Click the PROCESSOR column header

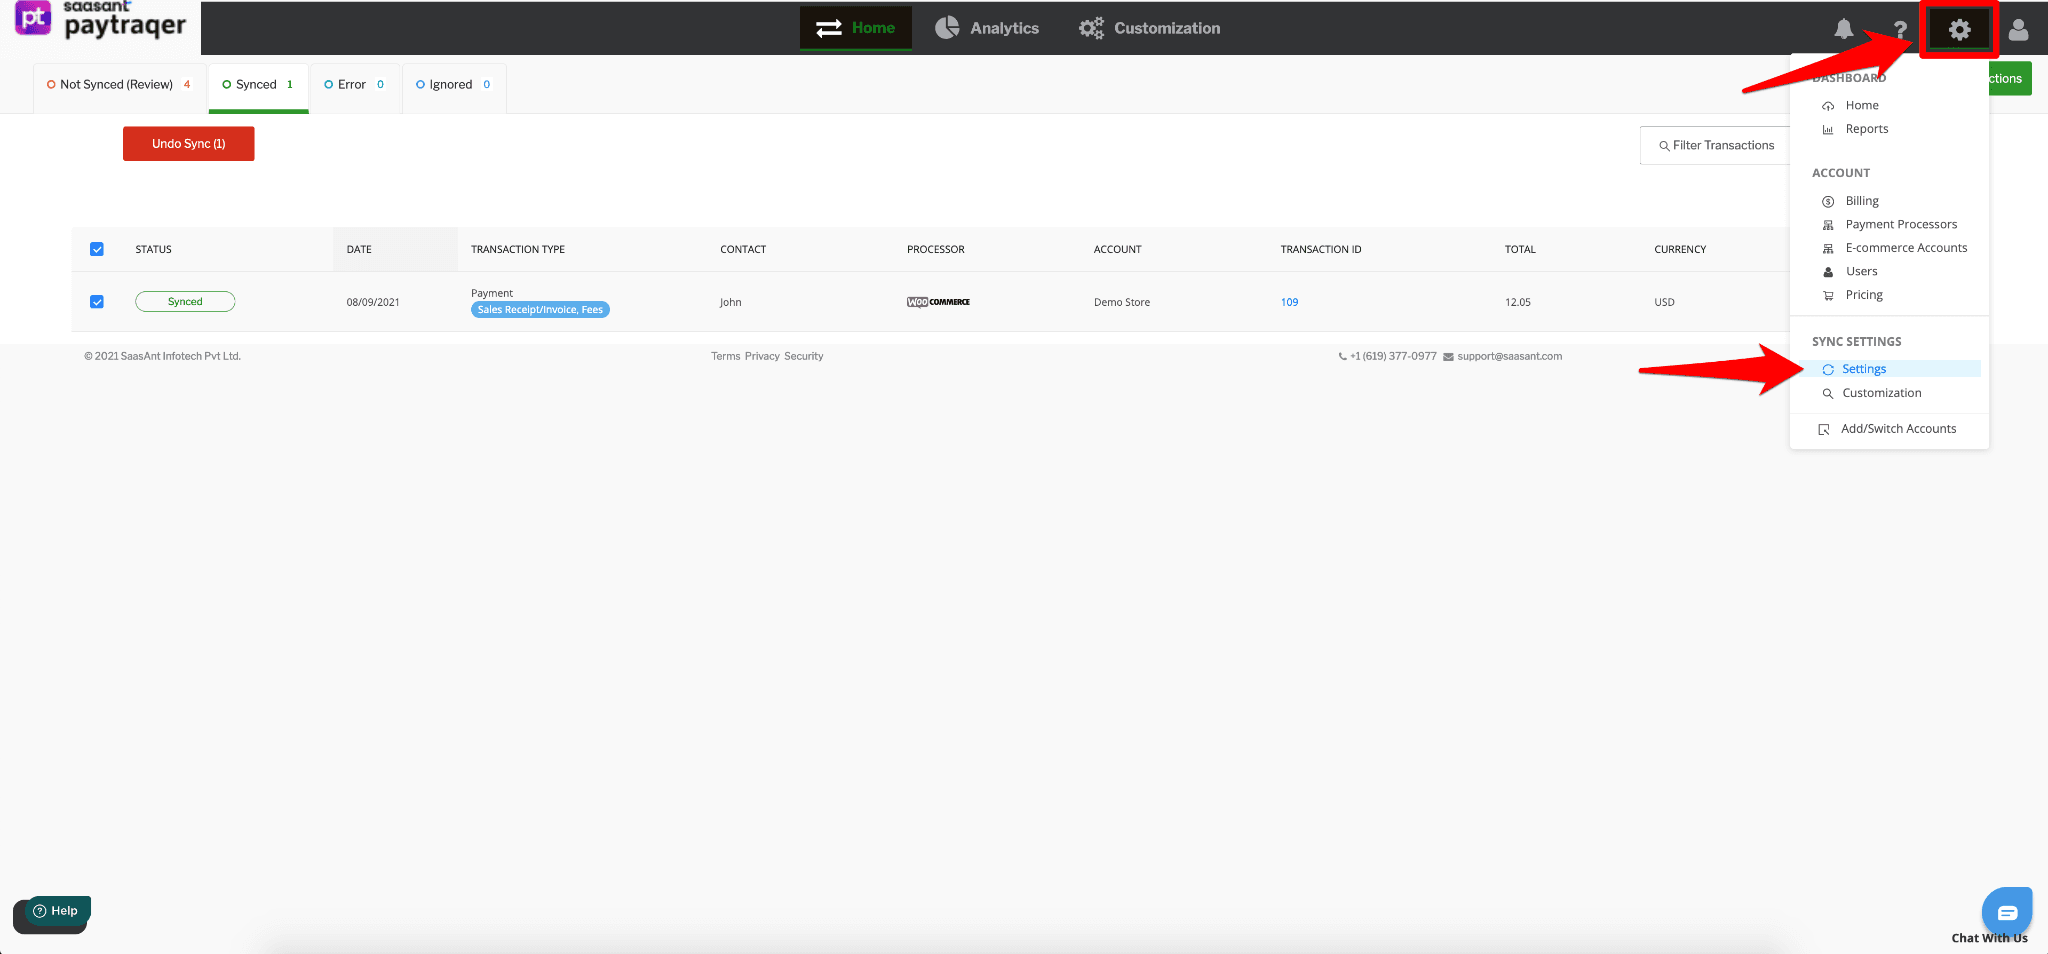(936, 249)
